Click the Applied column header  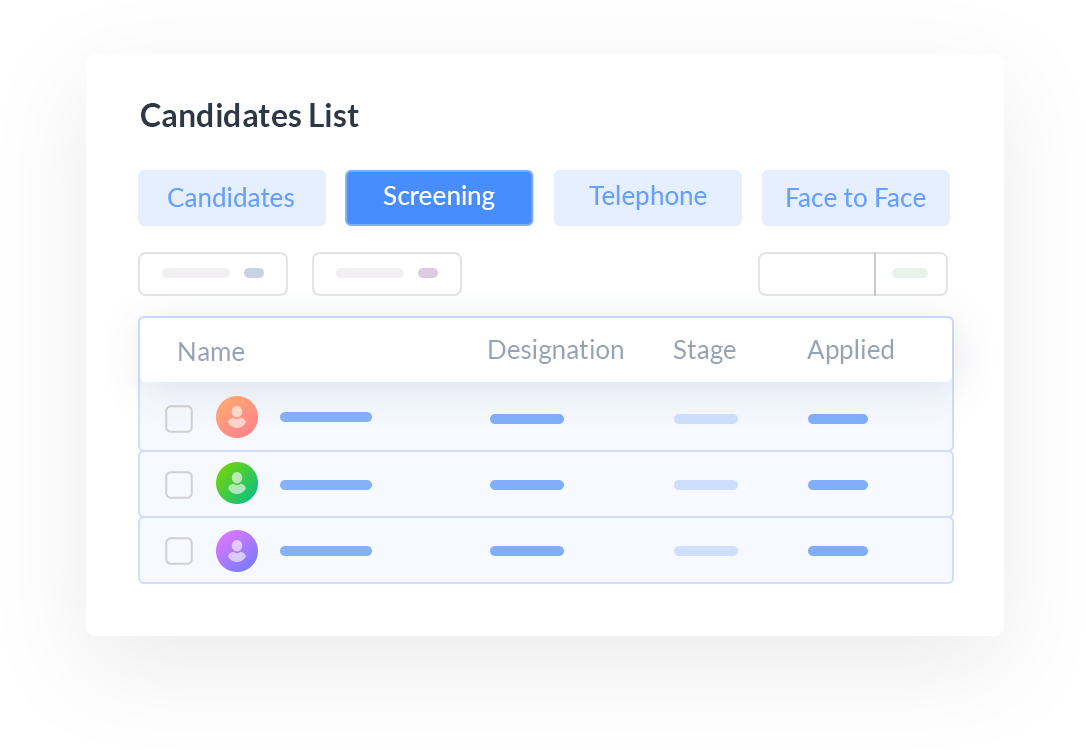coord(850,350)
